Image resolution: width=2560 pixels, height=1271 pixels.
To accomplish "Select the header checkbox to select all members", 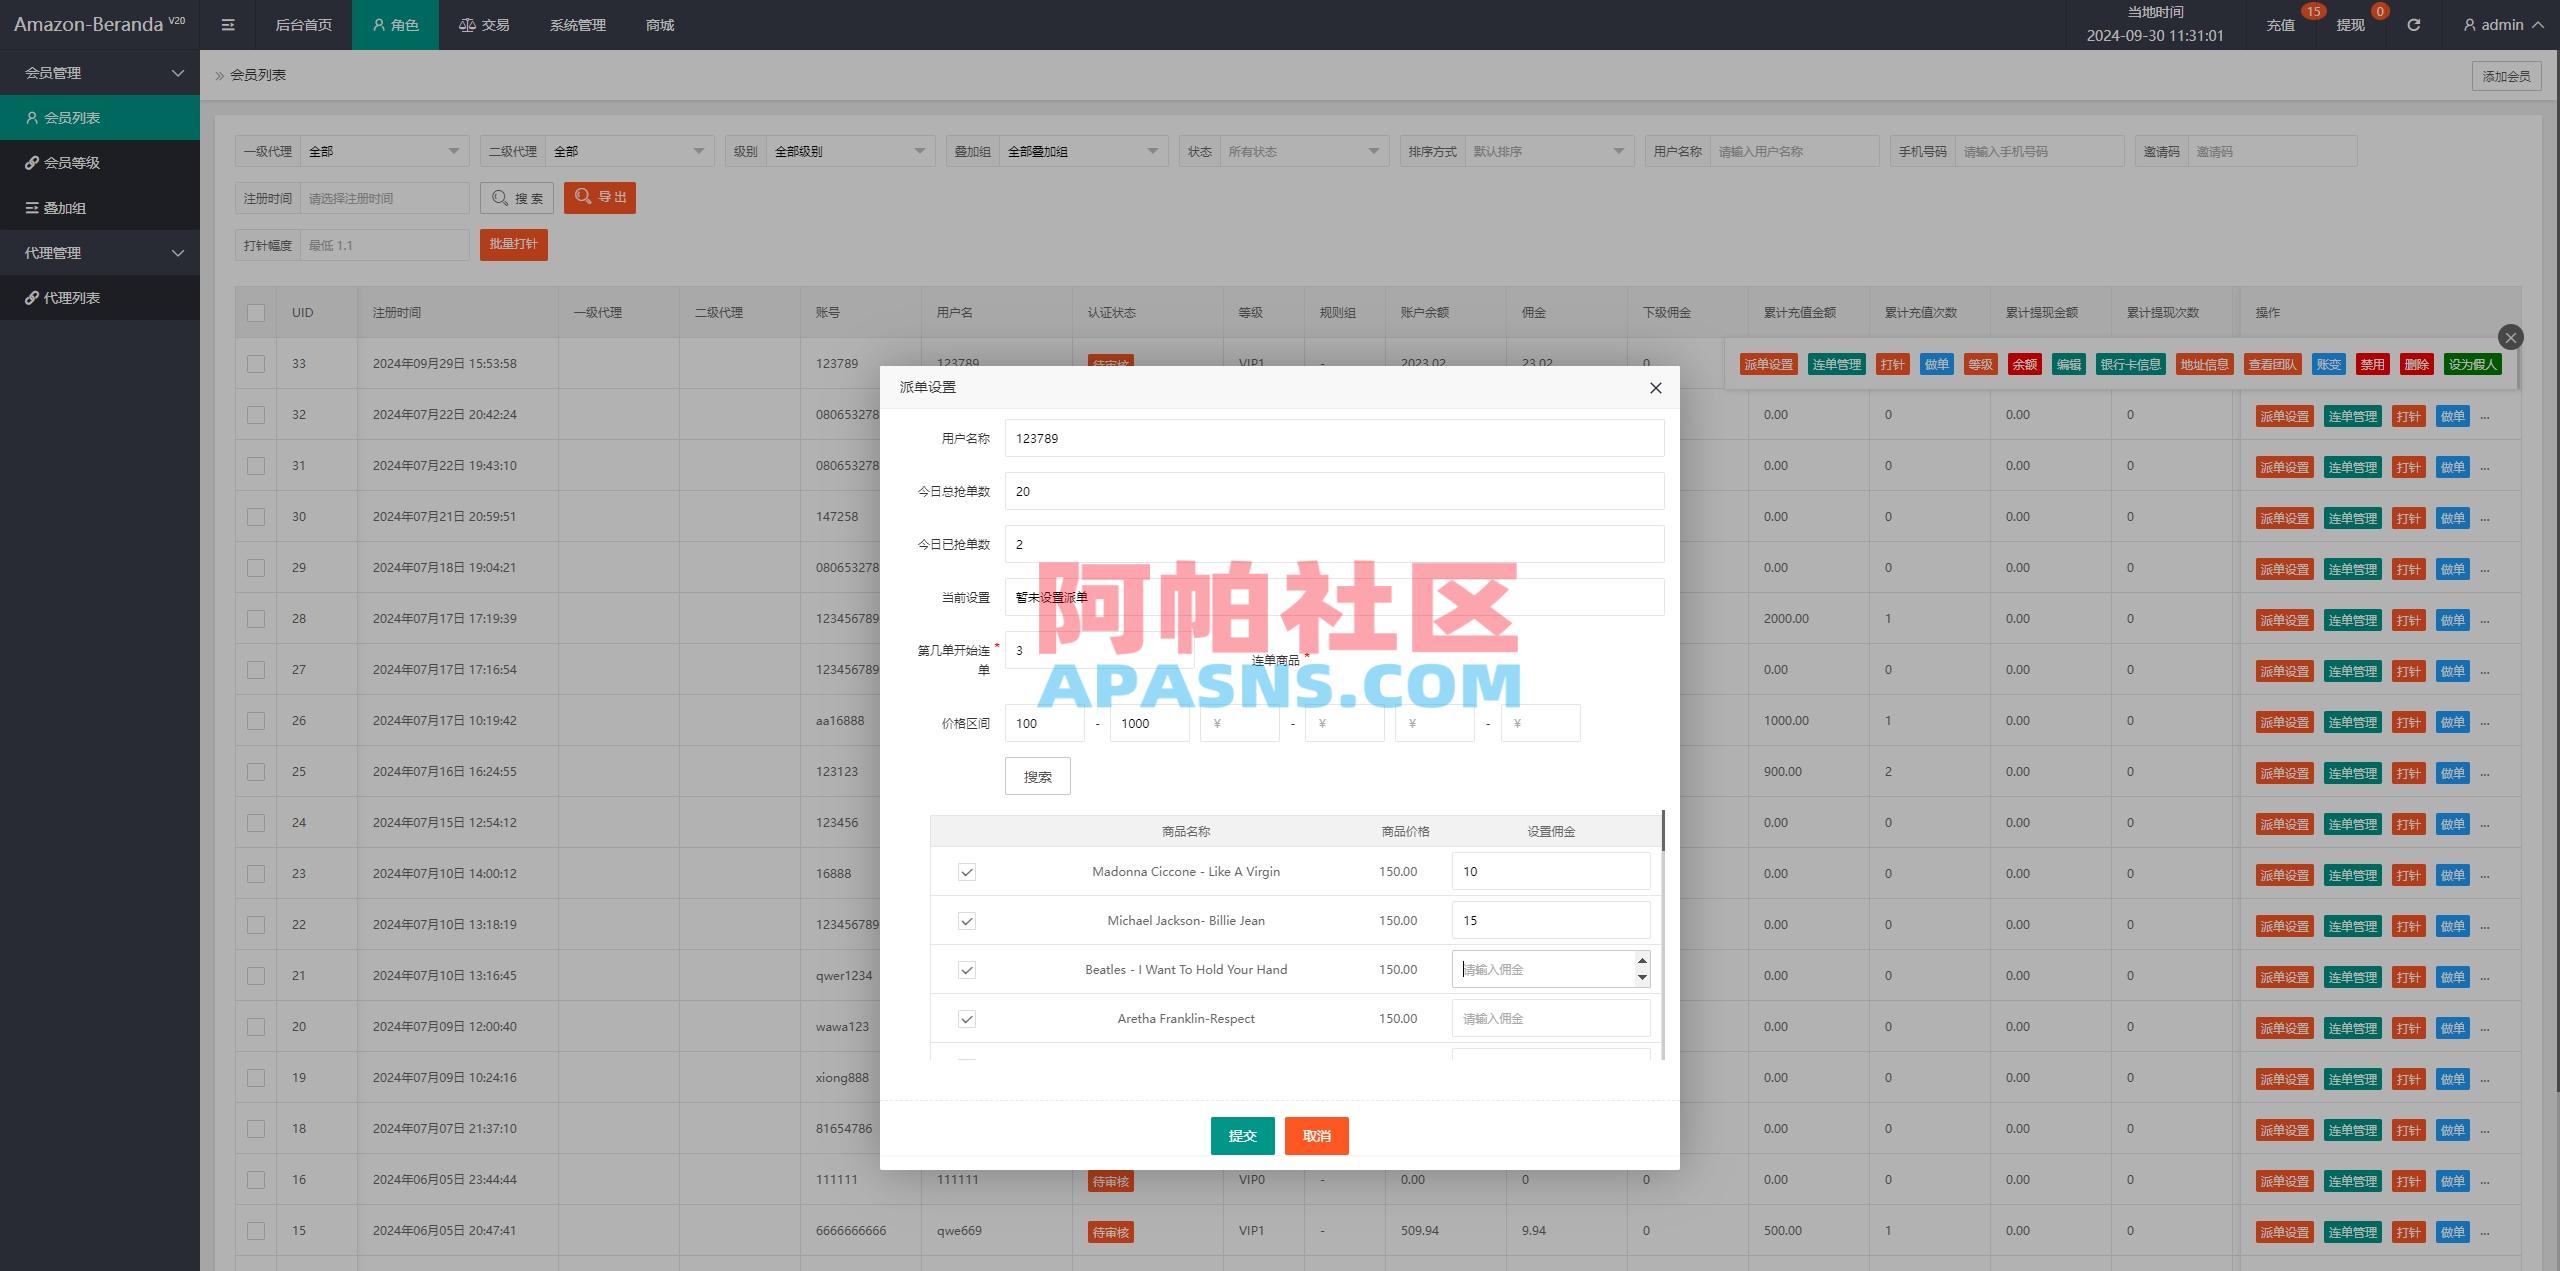I will (255, 312).
